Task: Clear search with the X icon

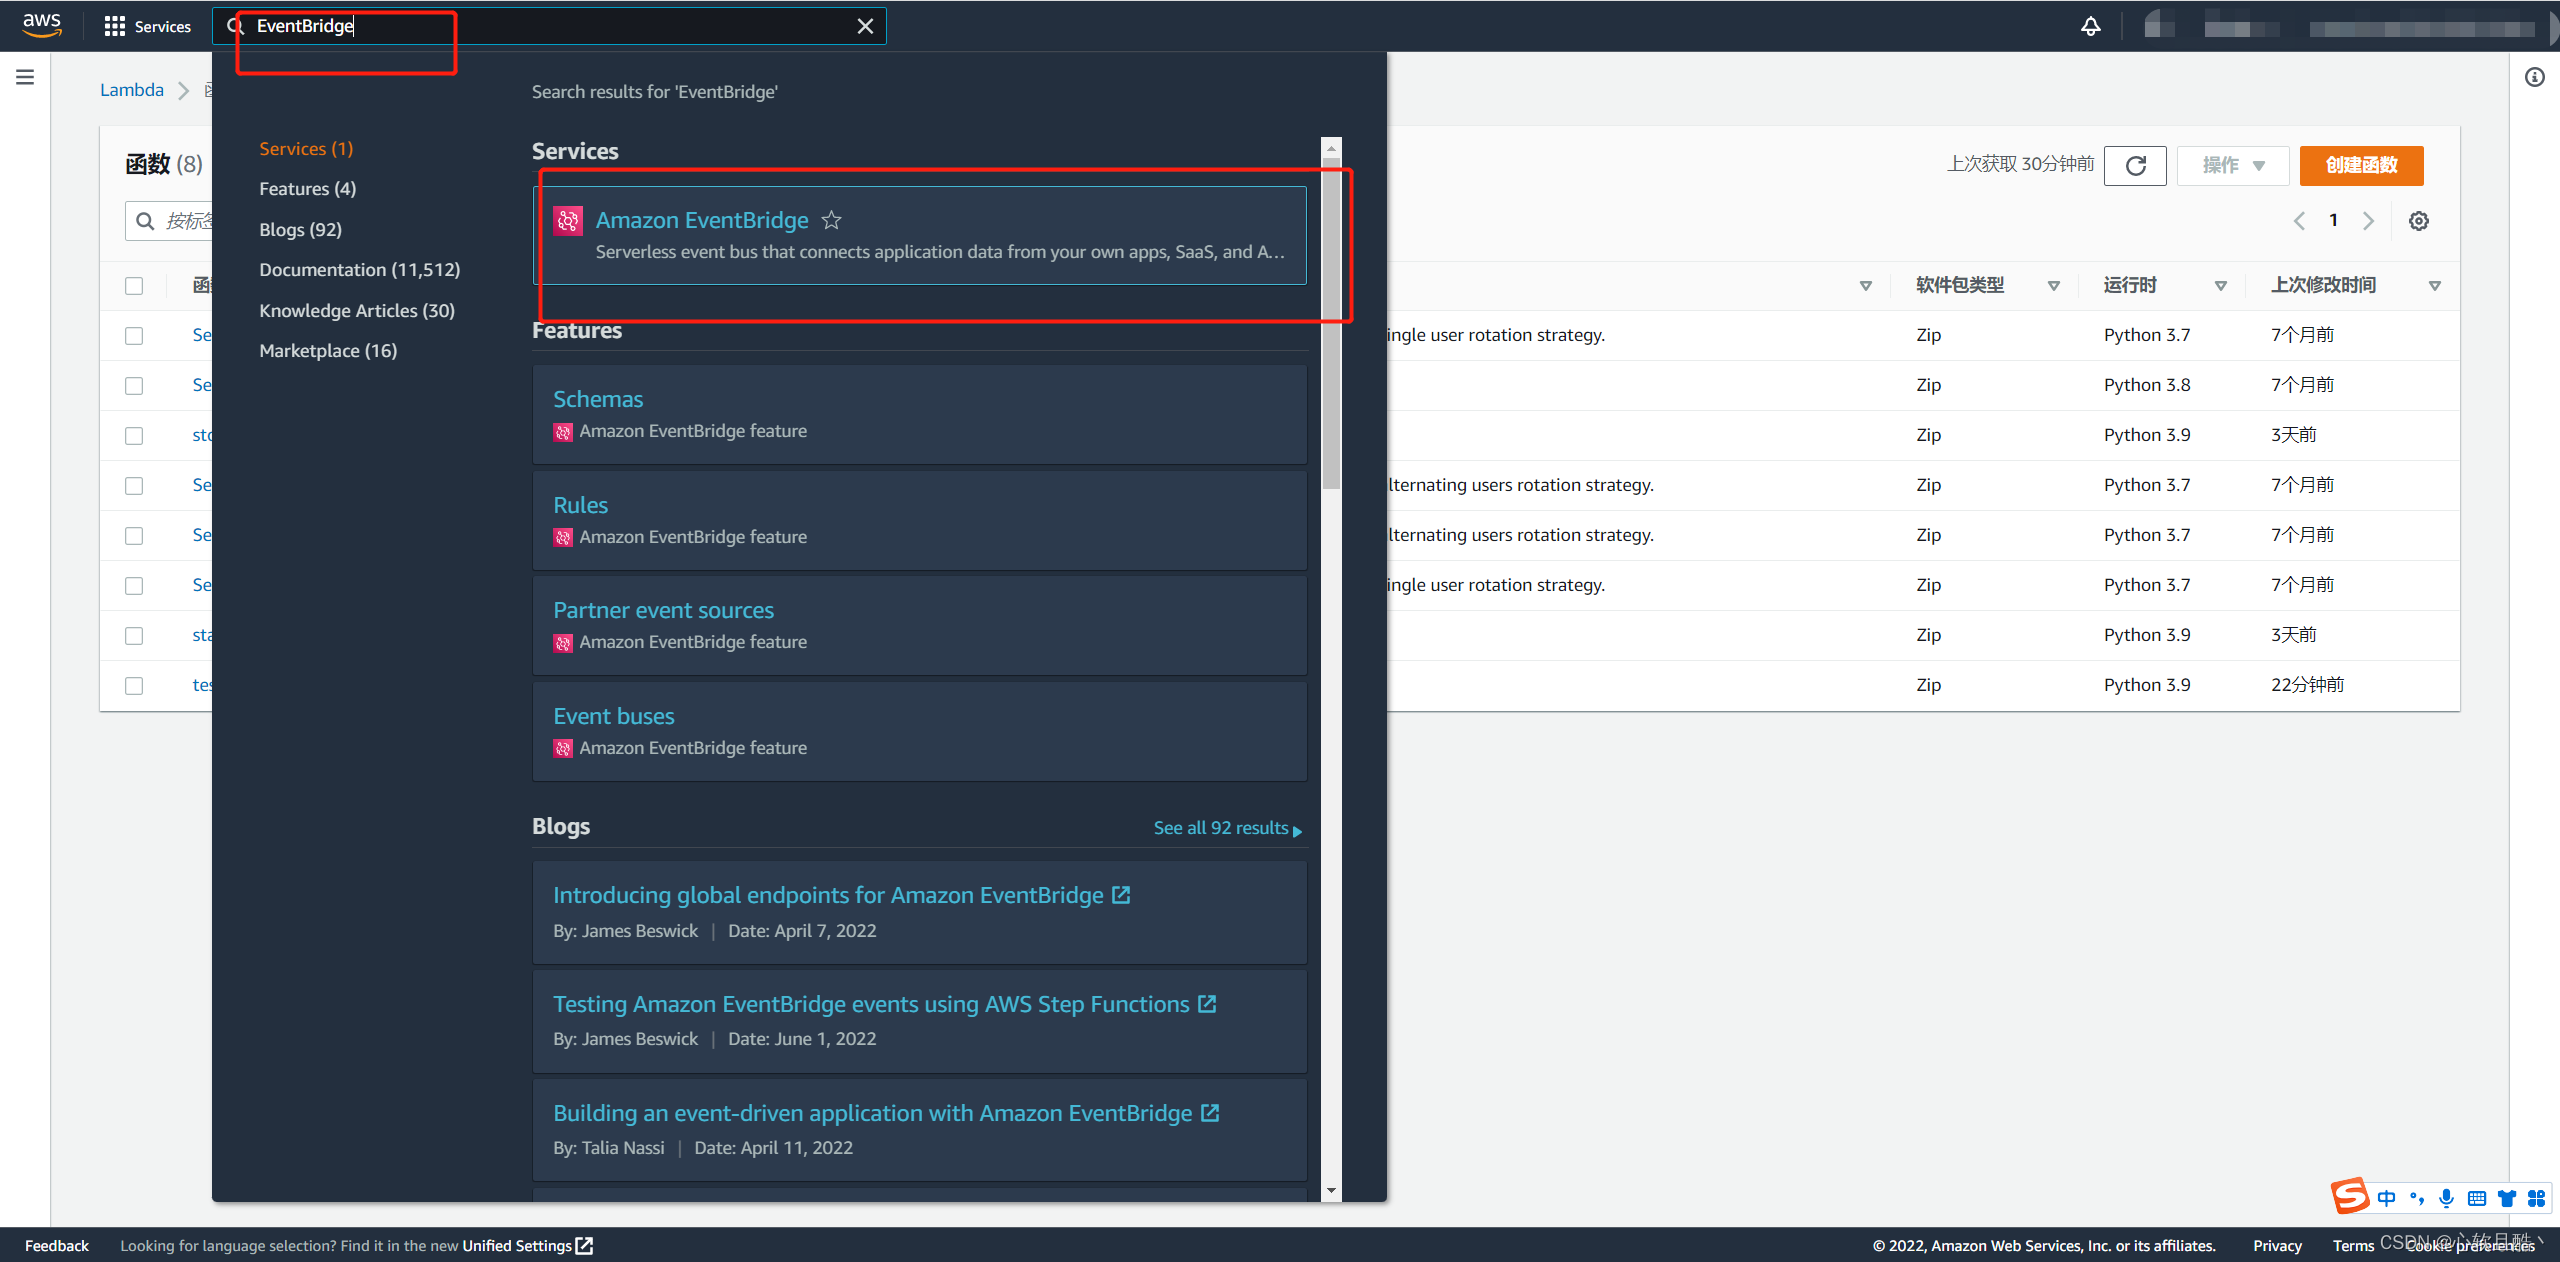Action: point(865,26)
